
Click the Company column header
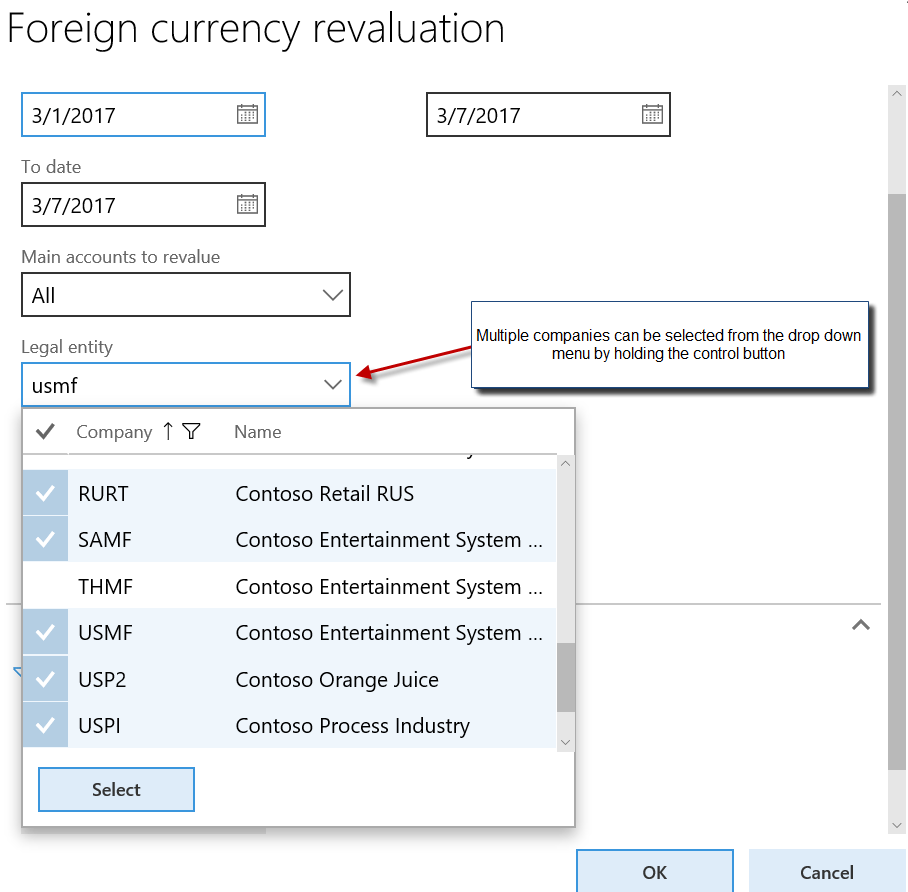pyautogui.click(x=114, y=432)
